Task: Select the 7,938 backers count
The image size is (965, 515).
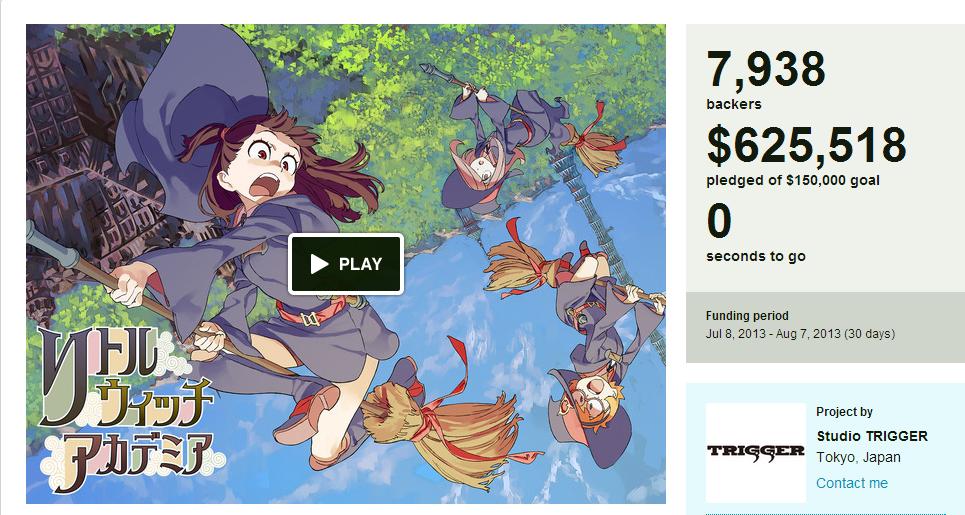Action: point(766,70)
